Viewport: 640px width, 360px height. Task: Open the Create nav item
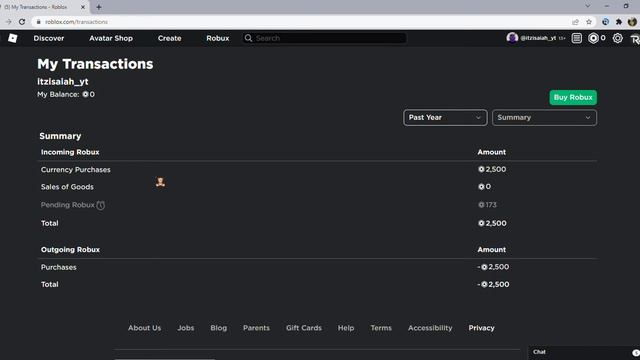[169, 38]
